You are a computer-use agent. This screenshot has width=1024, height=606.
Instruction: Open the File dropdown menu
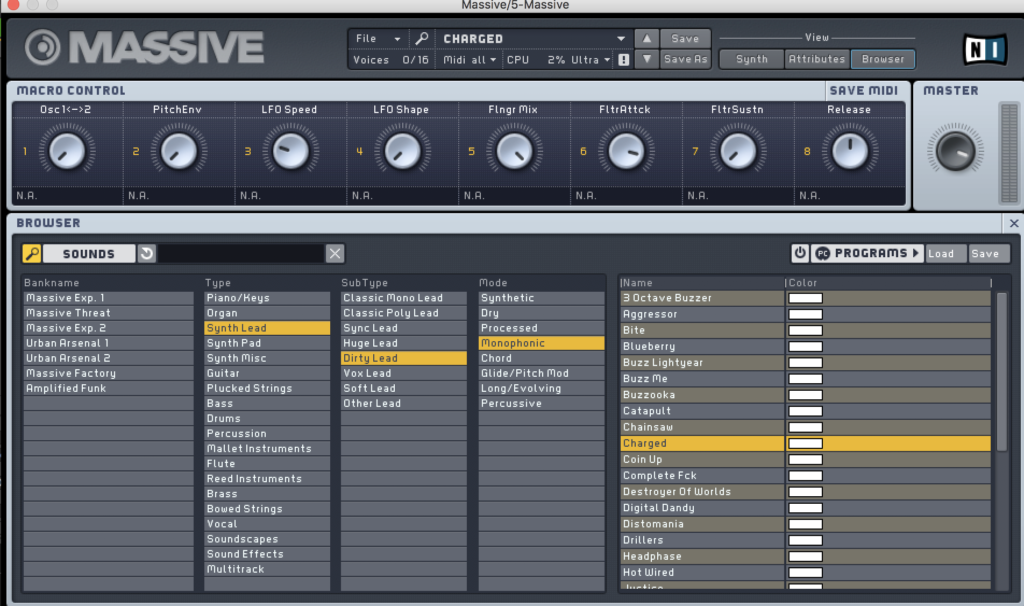(379, 39)
